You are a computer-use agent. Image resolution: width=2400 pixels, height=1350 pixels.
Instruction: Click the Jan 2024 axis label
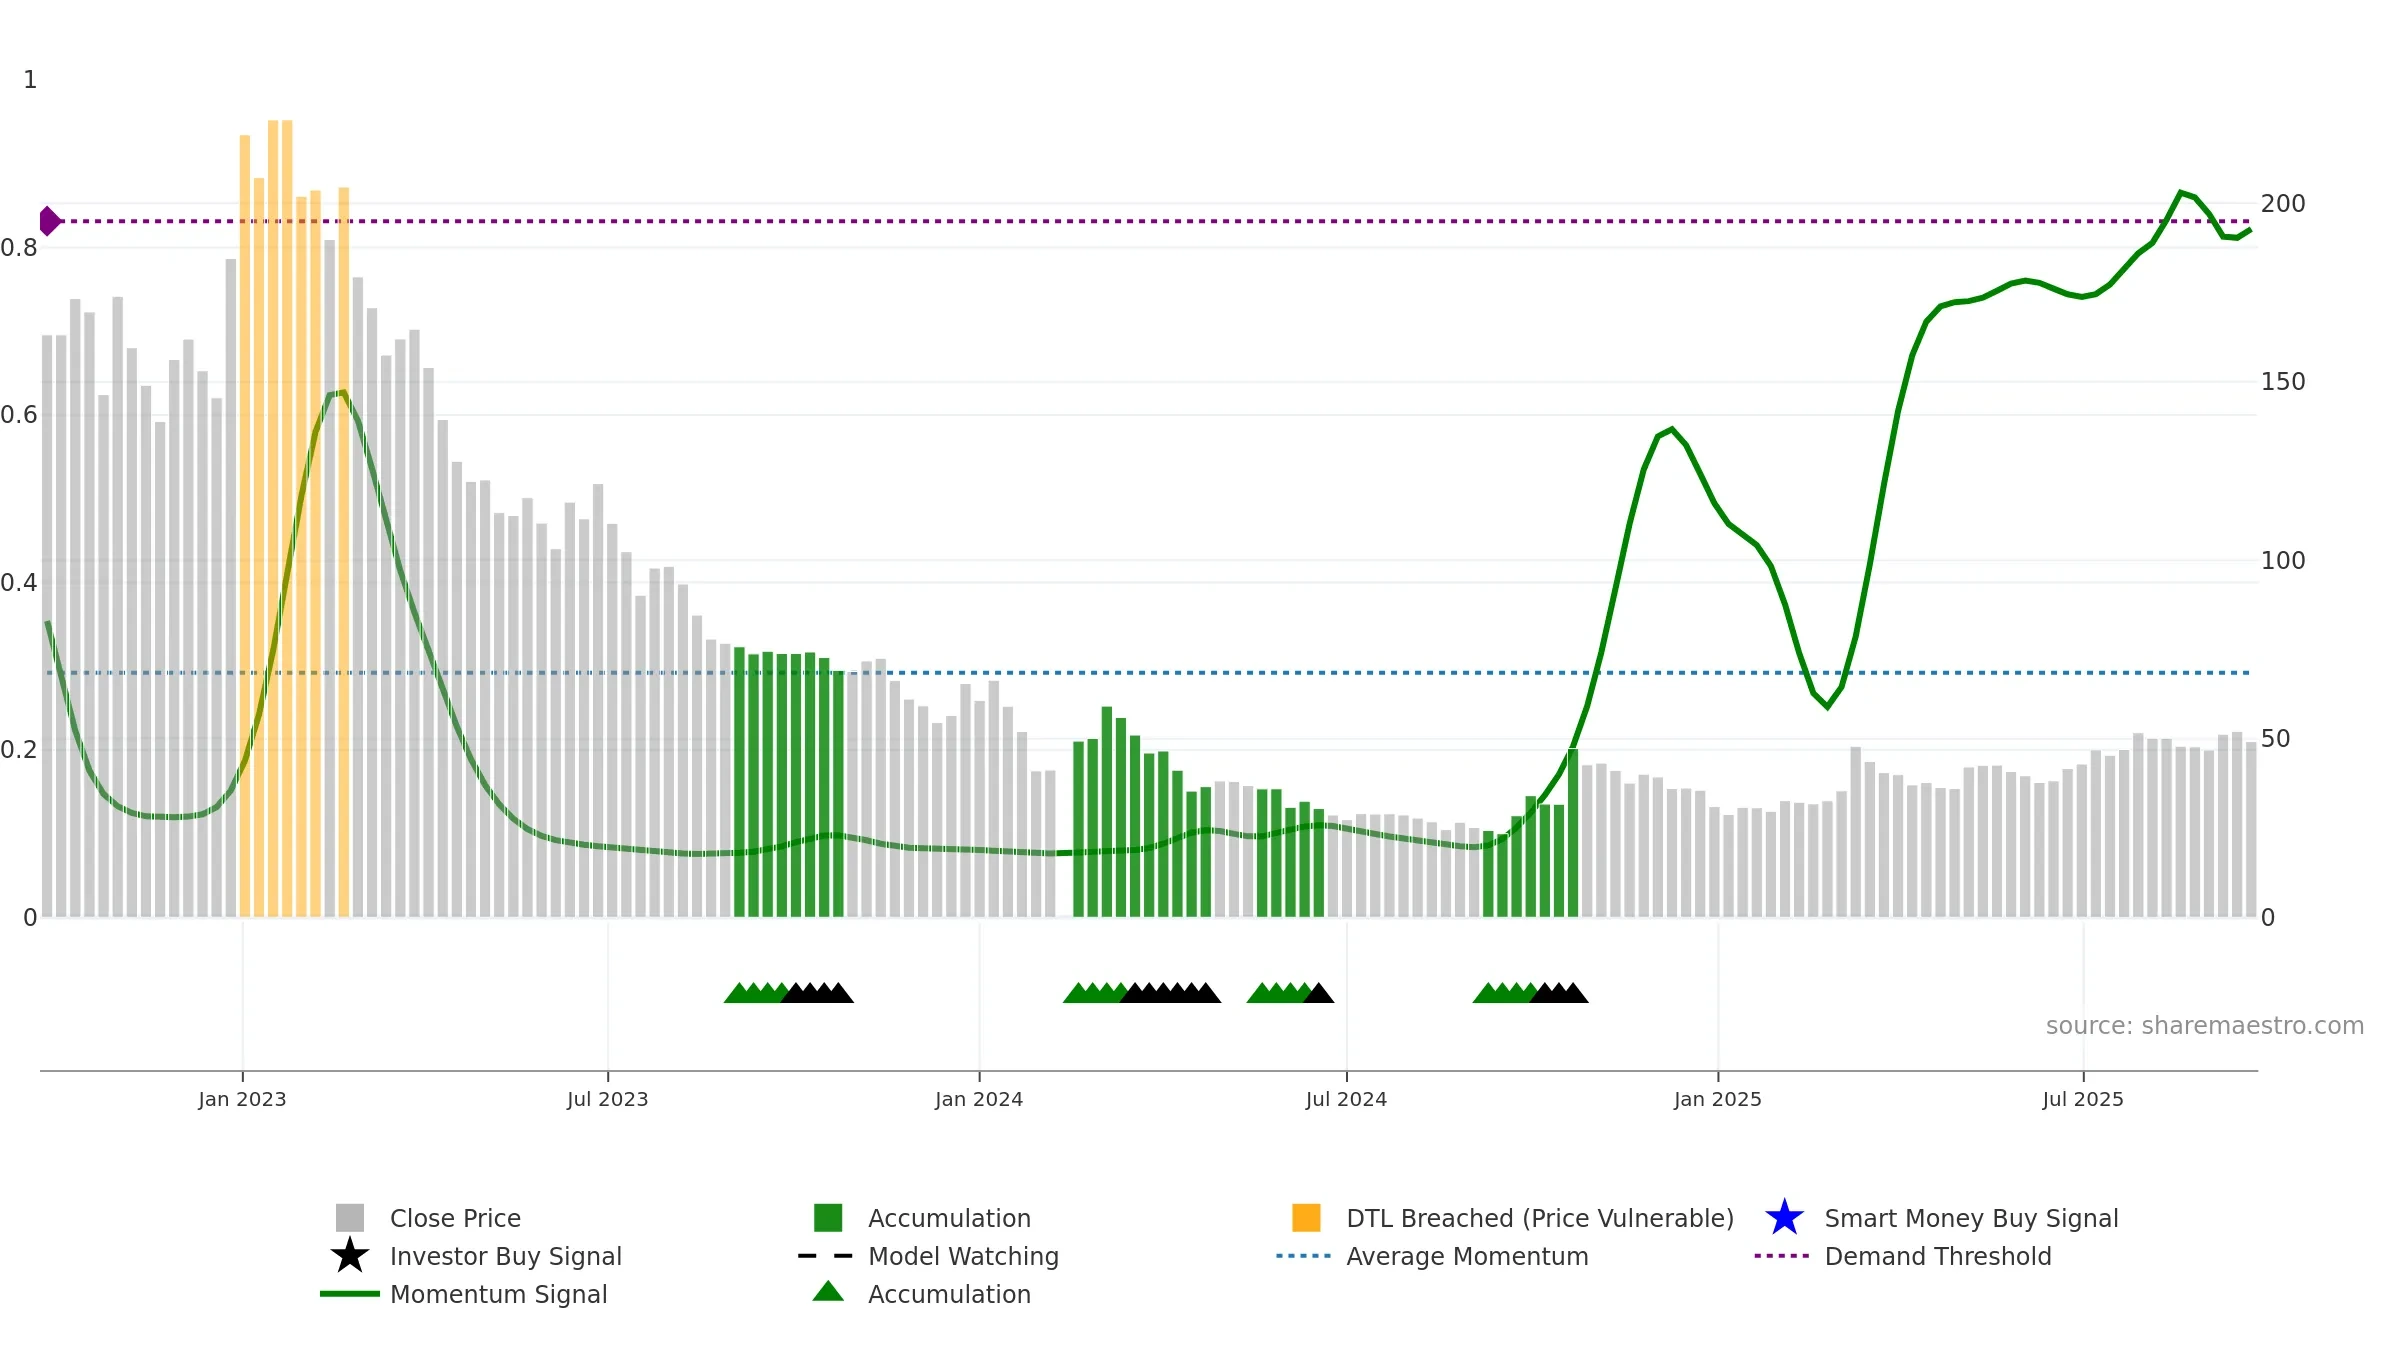coord(979,1099)
